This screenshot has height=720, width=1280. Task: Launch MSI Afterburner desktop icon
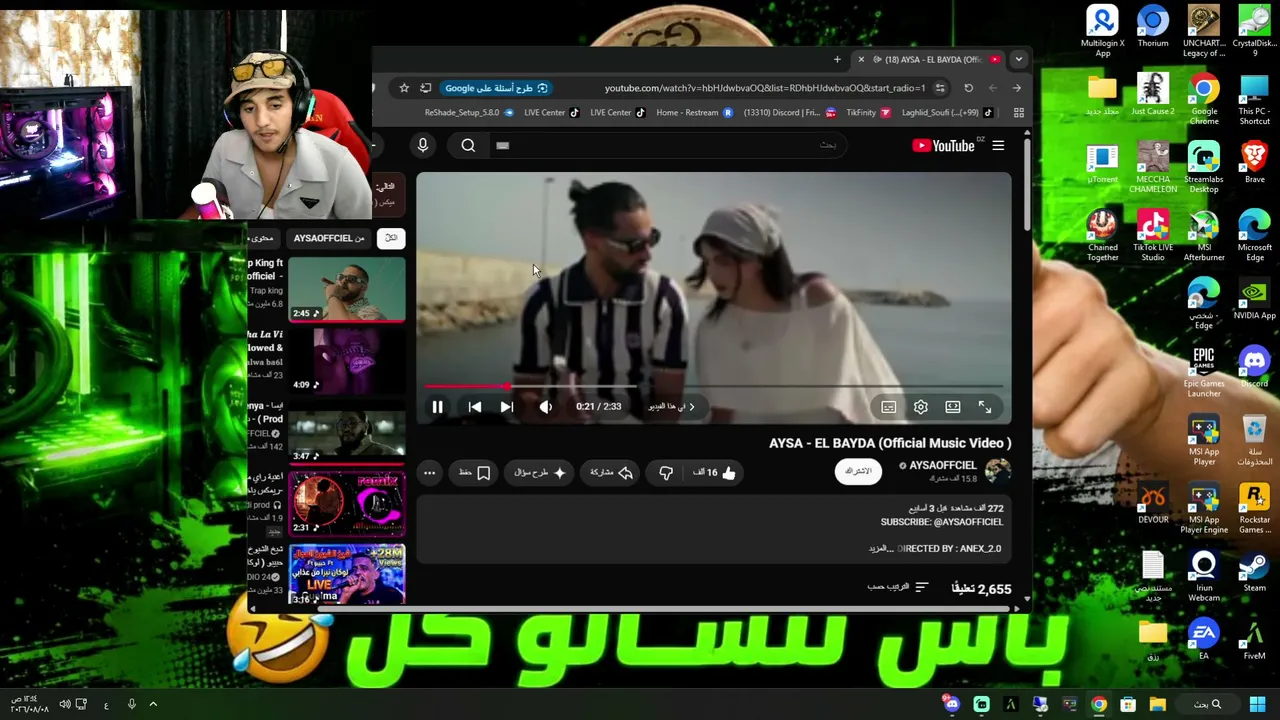[1203, 236]
